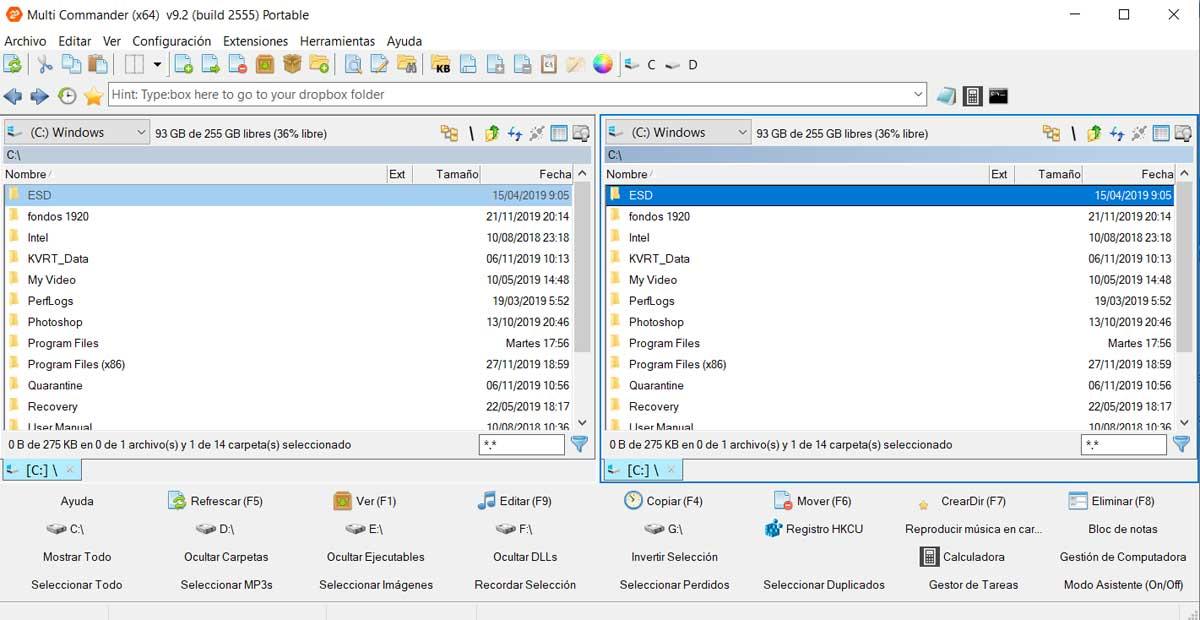Open the calculator icon beside address bar
The image size is (1200, 620).
click(972, 96)
